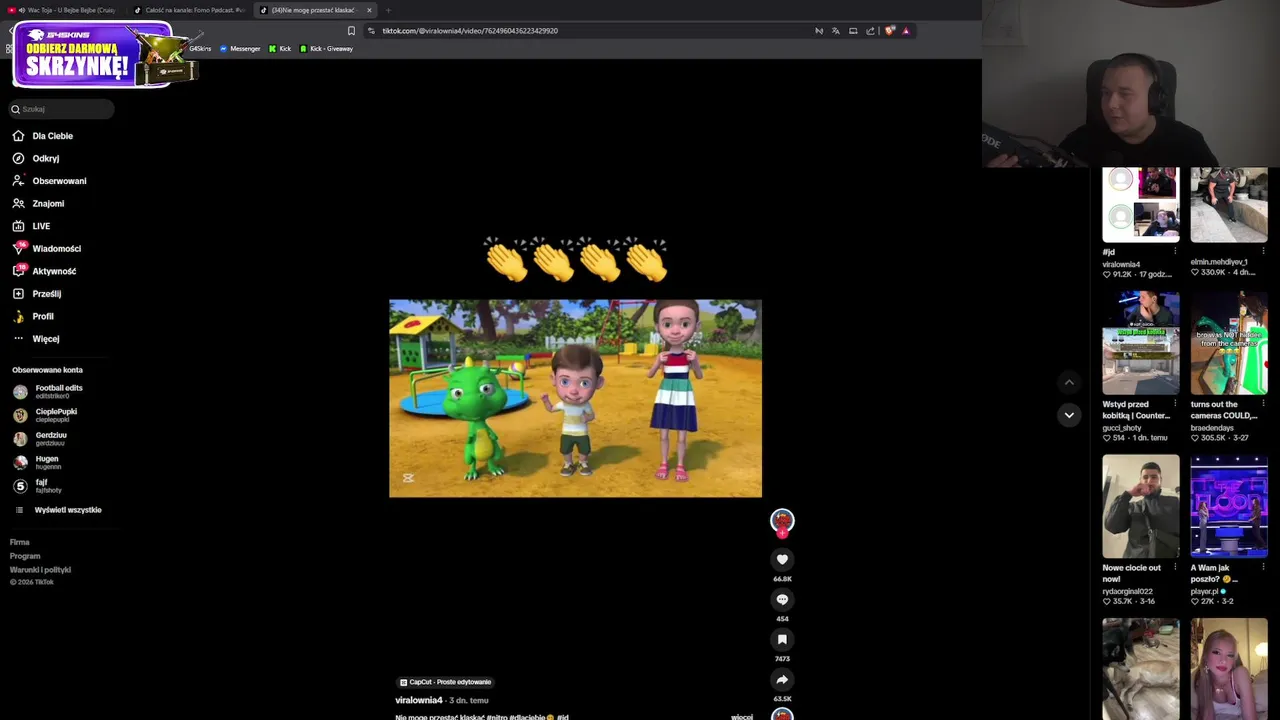This screenshot has width=1280, height=720.
Task: Switch to the Wac Toja browser tab
Action: (64, 10)
